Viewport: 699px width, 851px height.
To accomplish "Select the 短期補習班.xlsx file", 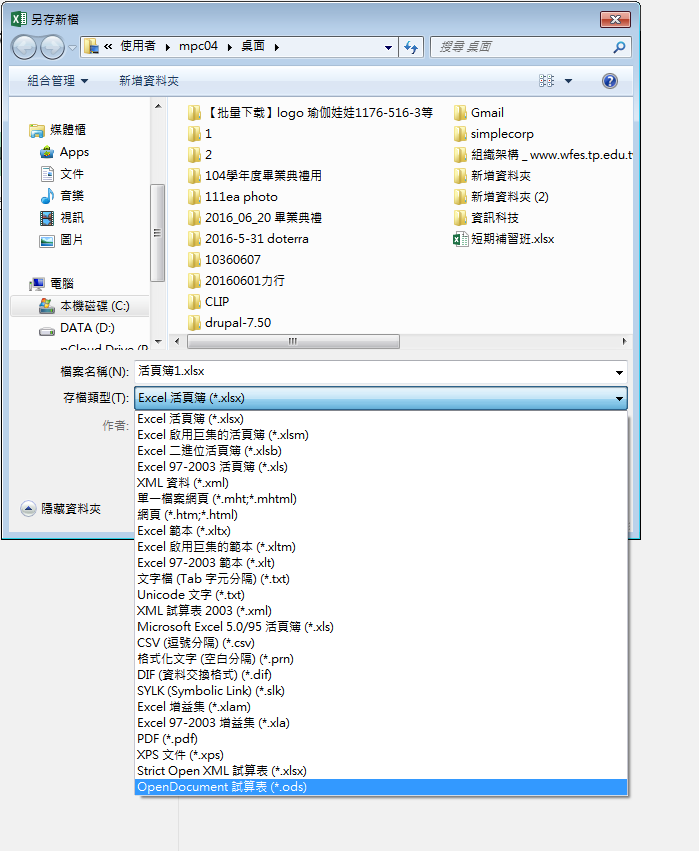I will (x=504, y=239).
